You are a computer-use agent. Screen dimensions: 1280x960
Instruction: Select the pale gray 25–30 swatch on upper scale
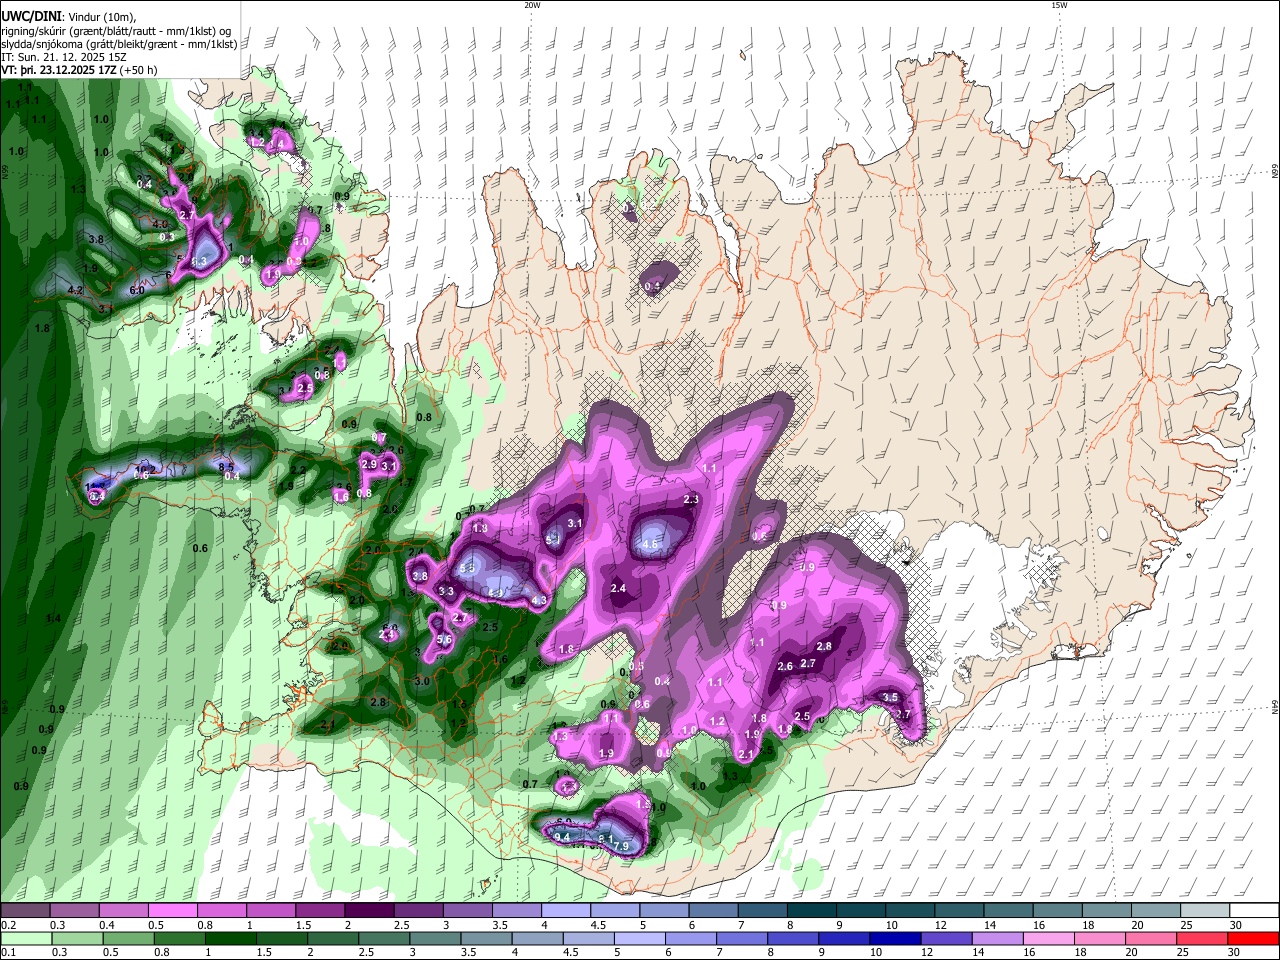coord(1206,911)
